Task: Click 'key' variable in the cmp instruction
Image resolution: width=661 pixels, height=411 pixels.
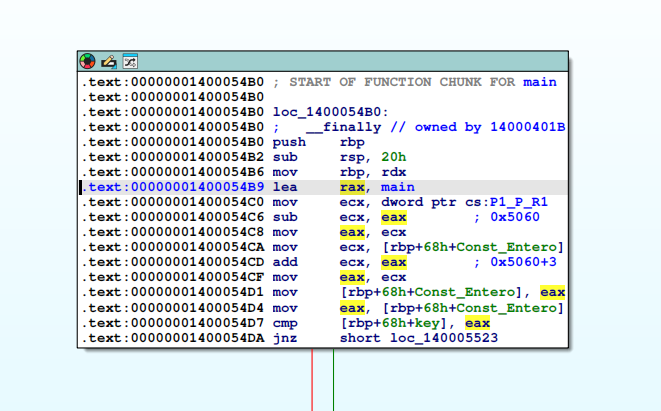Action: 423,323
